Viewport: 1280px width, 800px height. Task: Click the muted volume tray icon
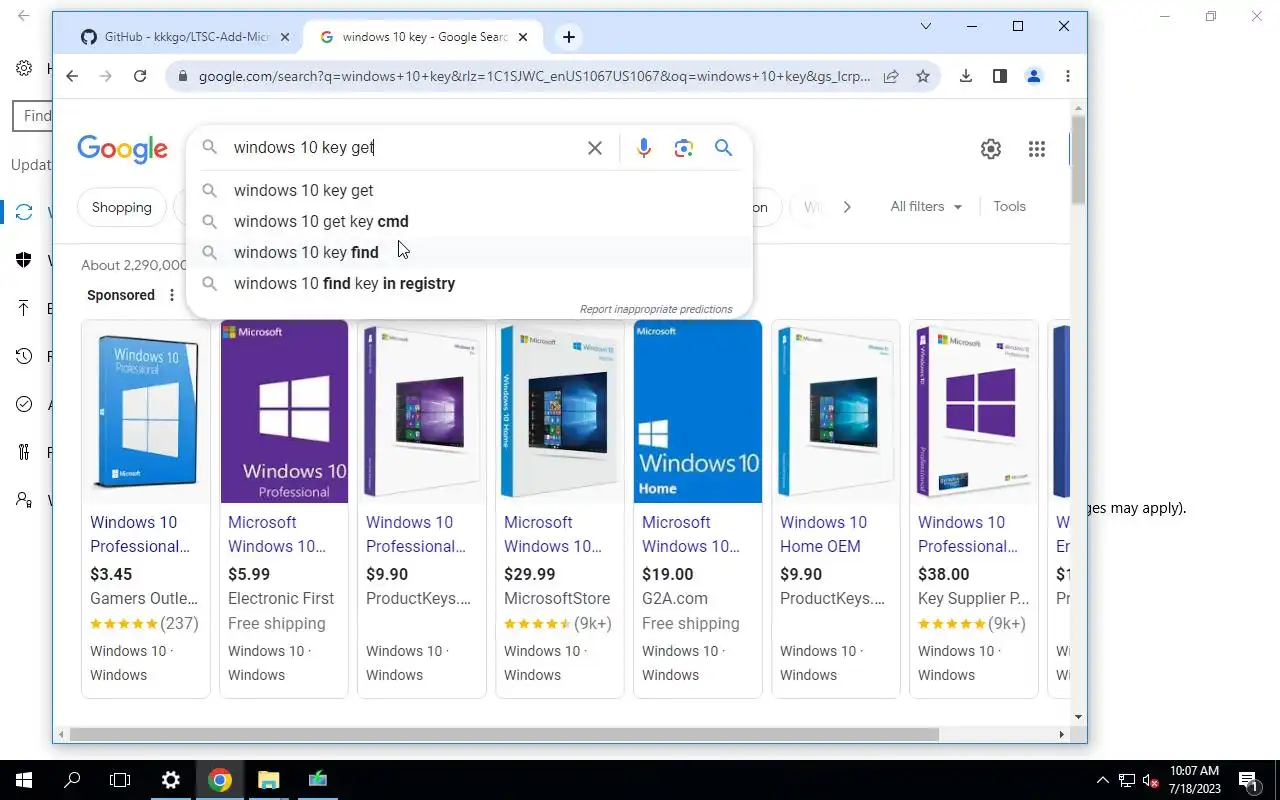(1151, 780)
